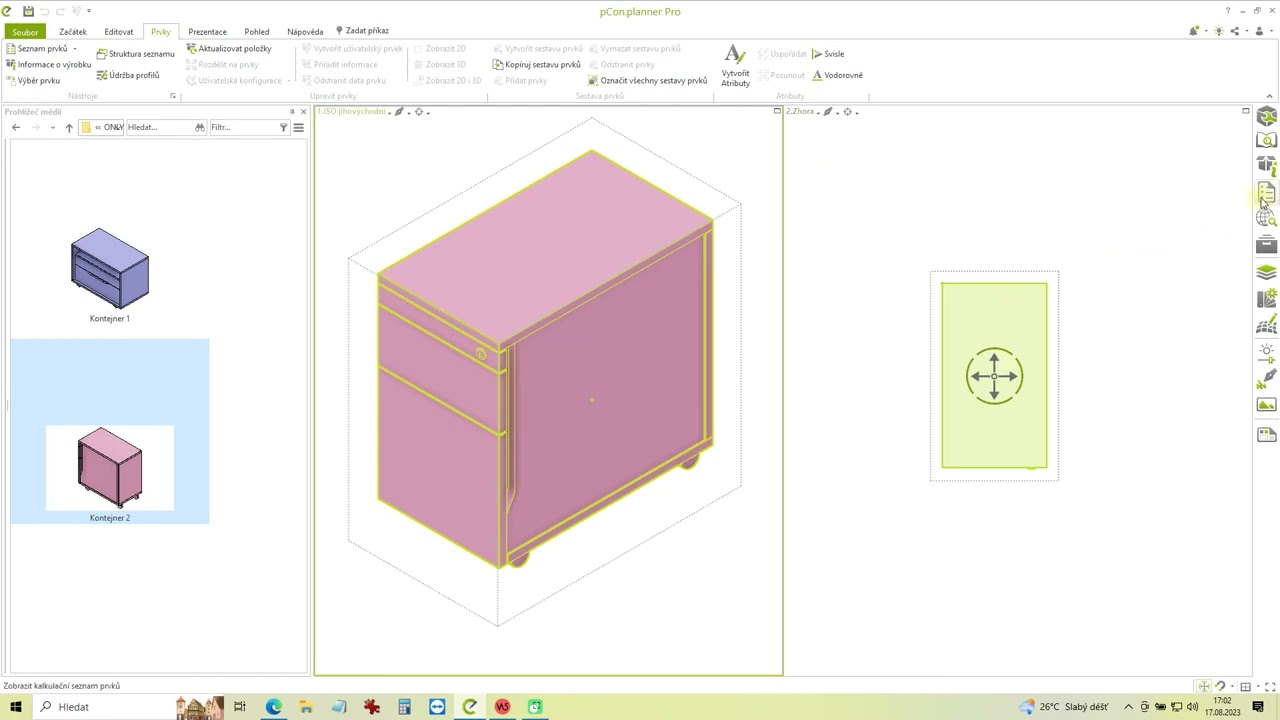
Task: Maximize the Zhora viewport
Action: [x=1245, y=111]
